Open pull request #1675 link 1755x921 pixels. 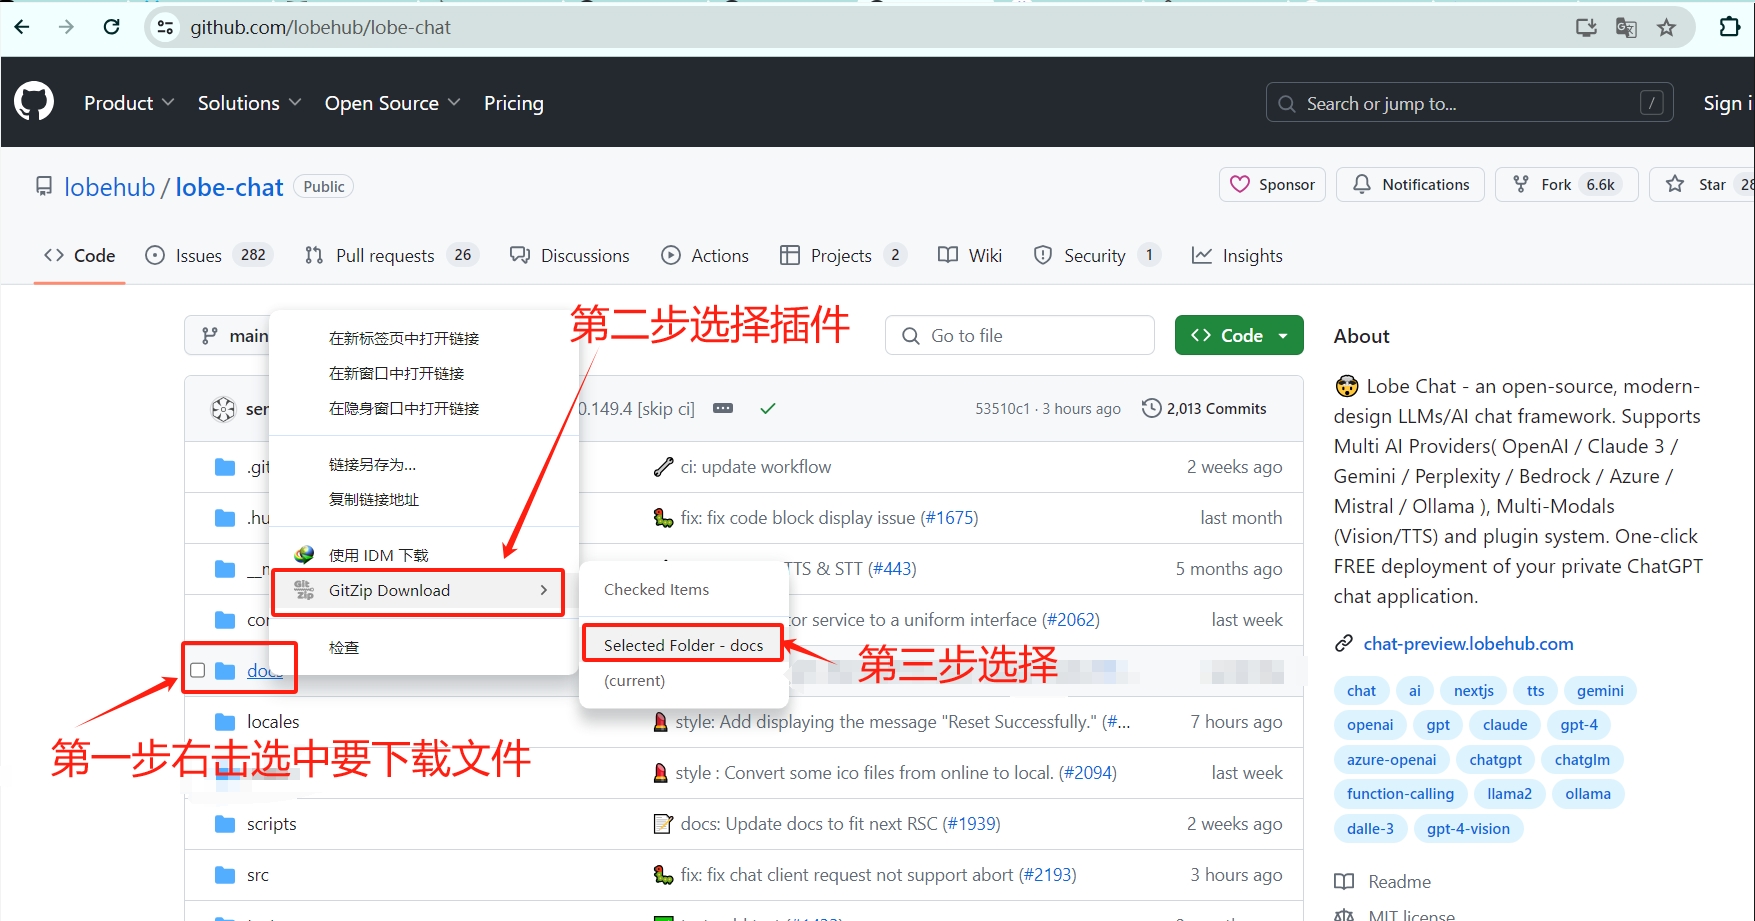pyautogui.click(x=949, y=518)
